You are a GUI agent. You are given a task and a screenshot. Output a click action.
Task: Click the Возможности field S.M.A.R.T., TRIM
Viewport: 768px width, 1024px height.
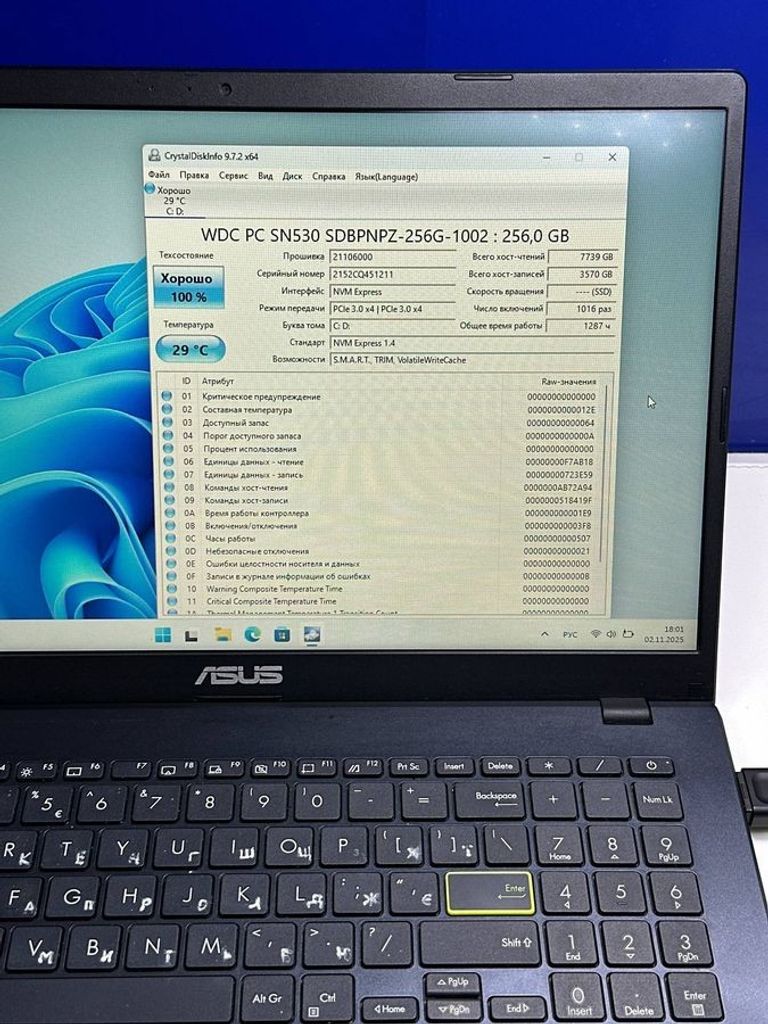[x=472, y=360]
